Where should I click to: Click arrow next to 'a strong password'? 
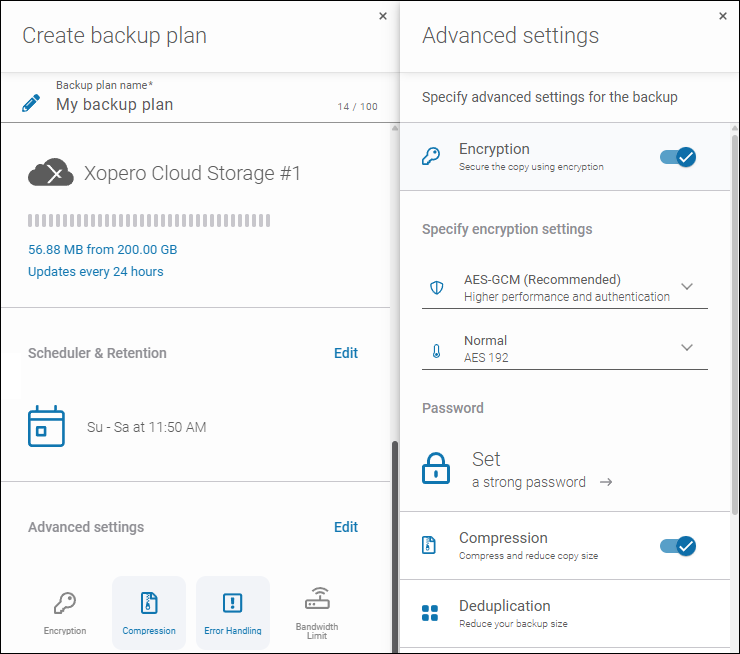[x=606, y=482]
